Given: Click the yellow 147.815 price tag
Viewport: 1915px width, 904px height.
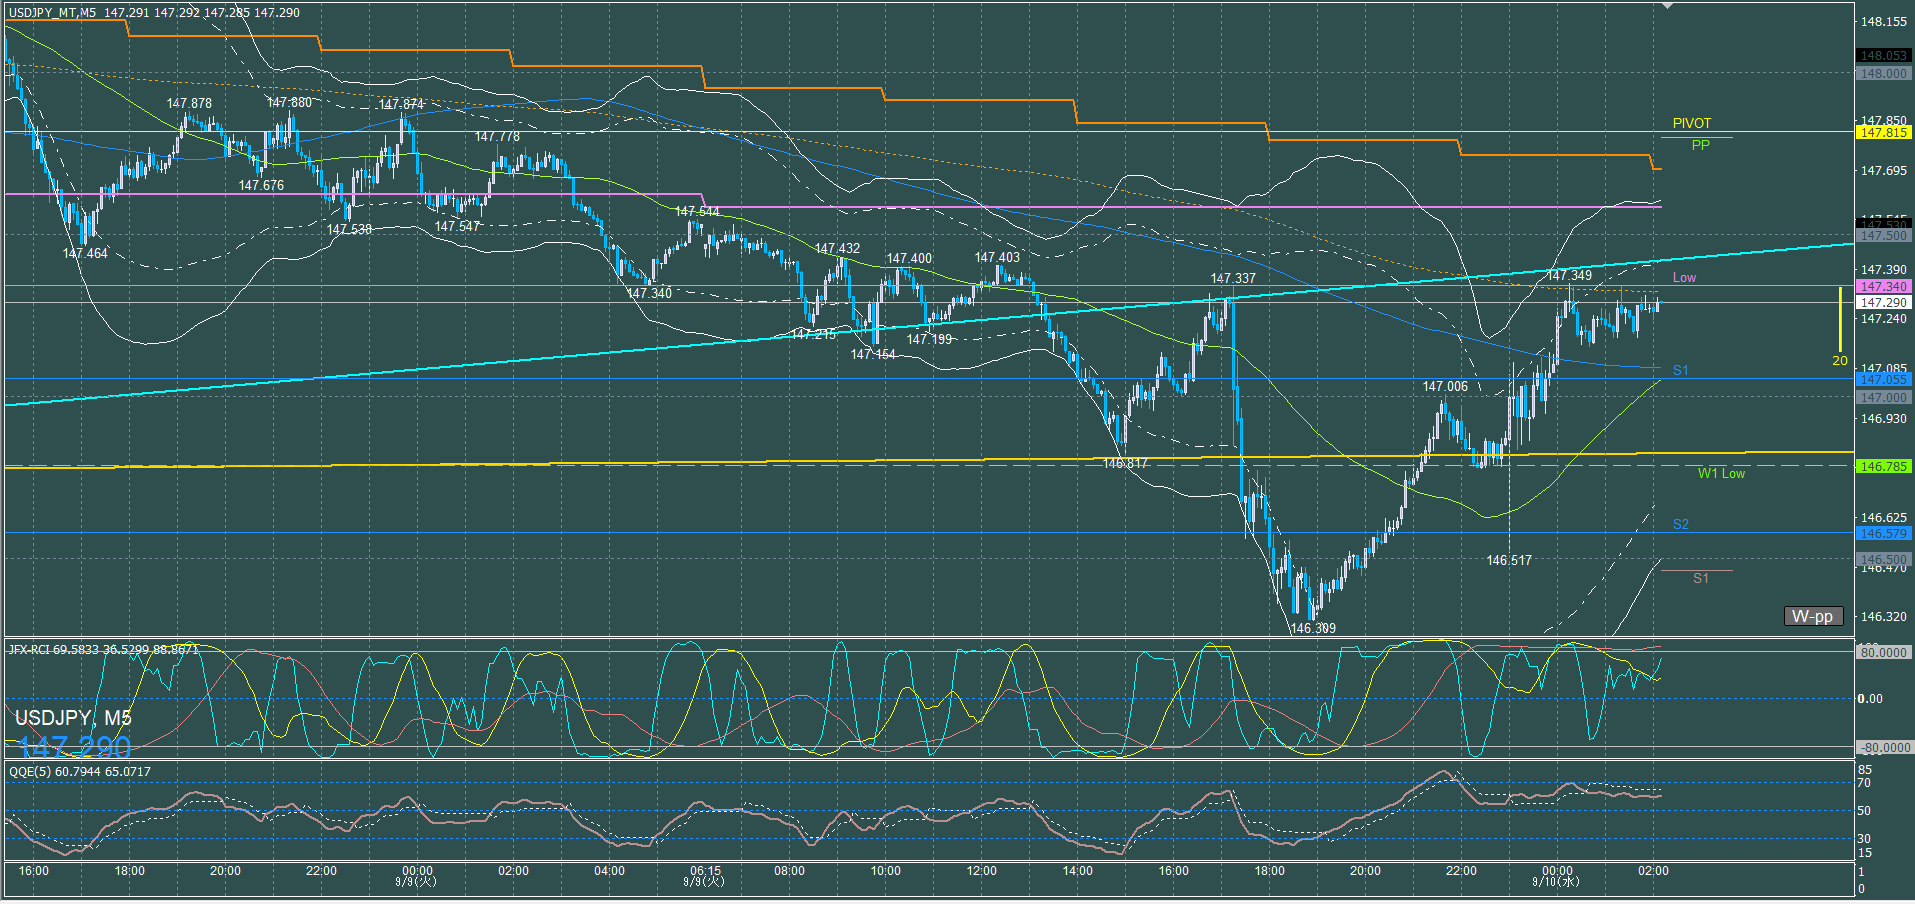Looking at the screenshot, I should click(1883, 132).
